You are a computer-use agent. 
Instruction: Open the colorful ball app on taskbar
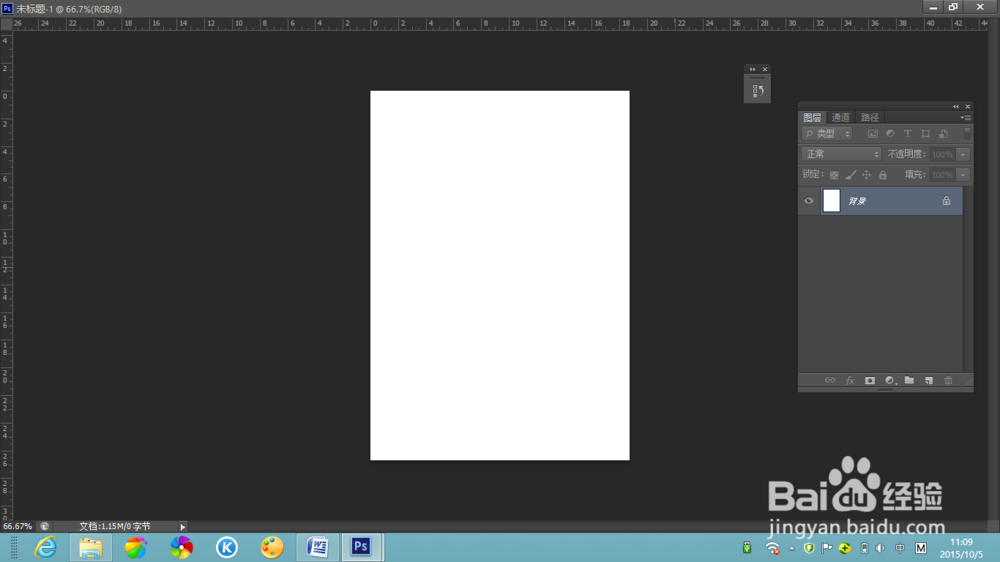[x=136, y=548]
